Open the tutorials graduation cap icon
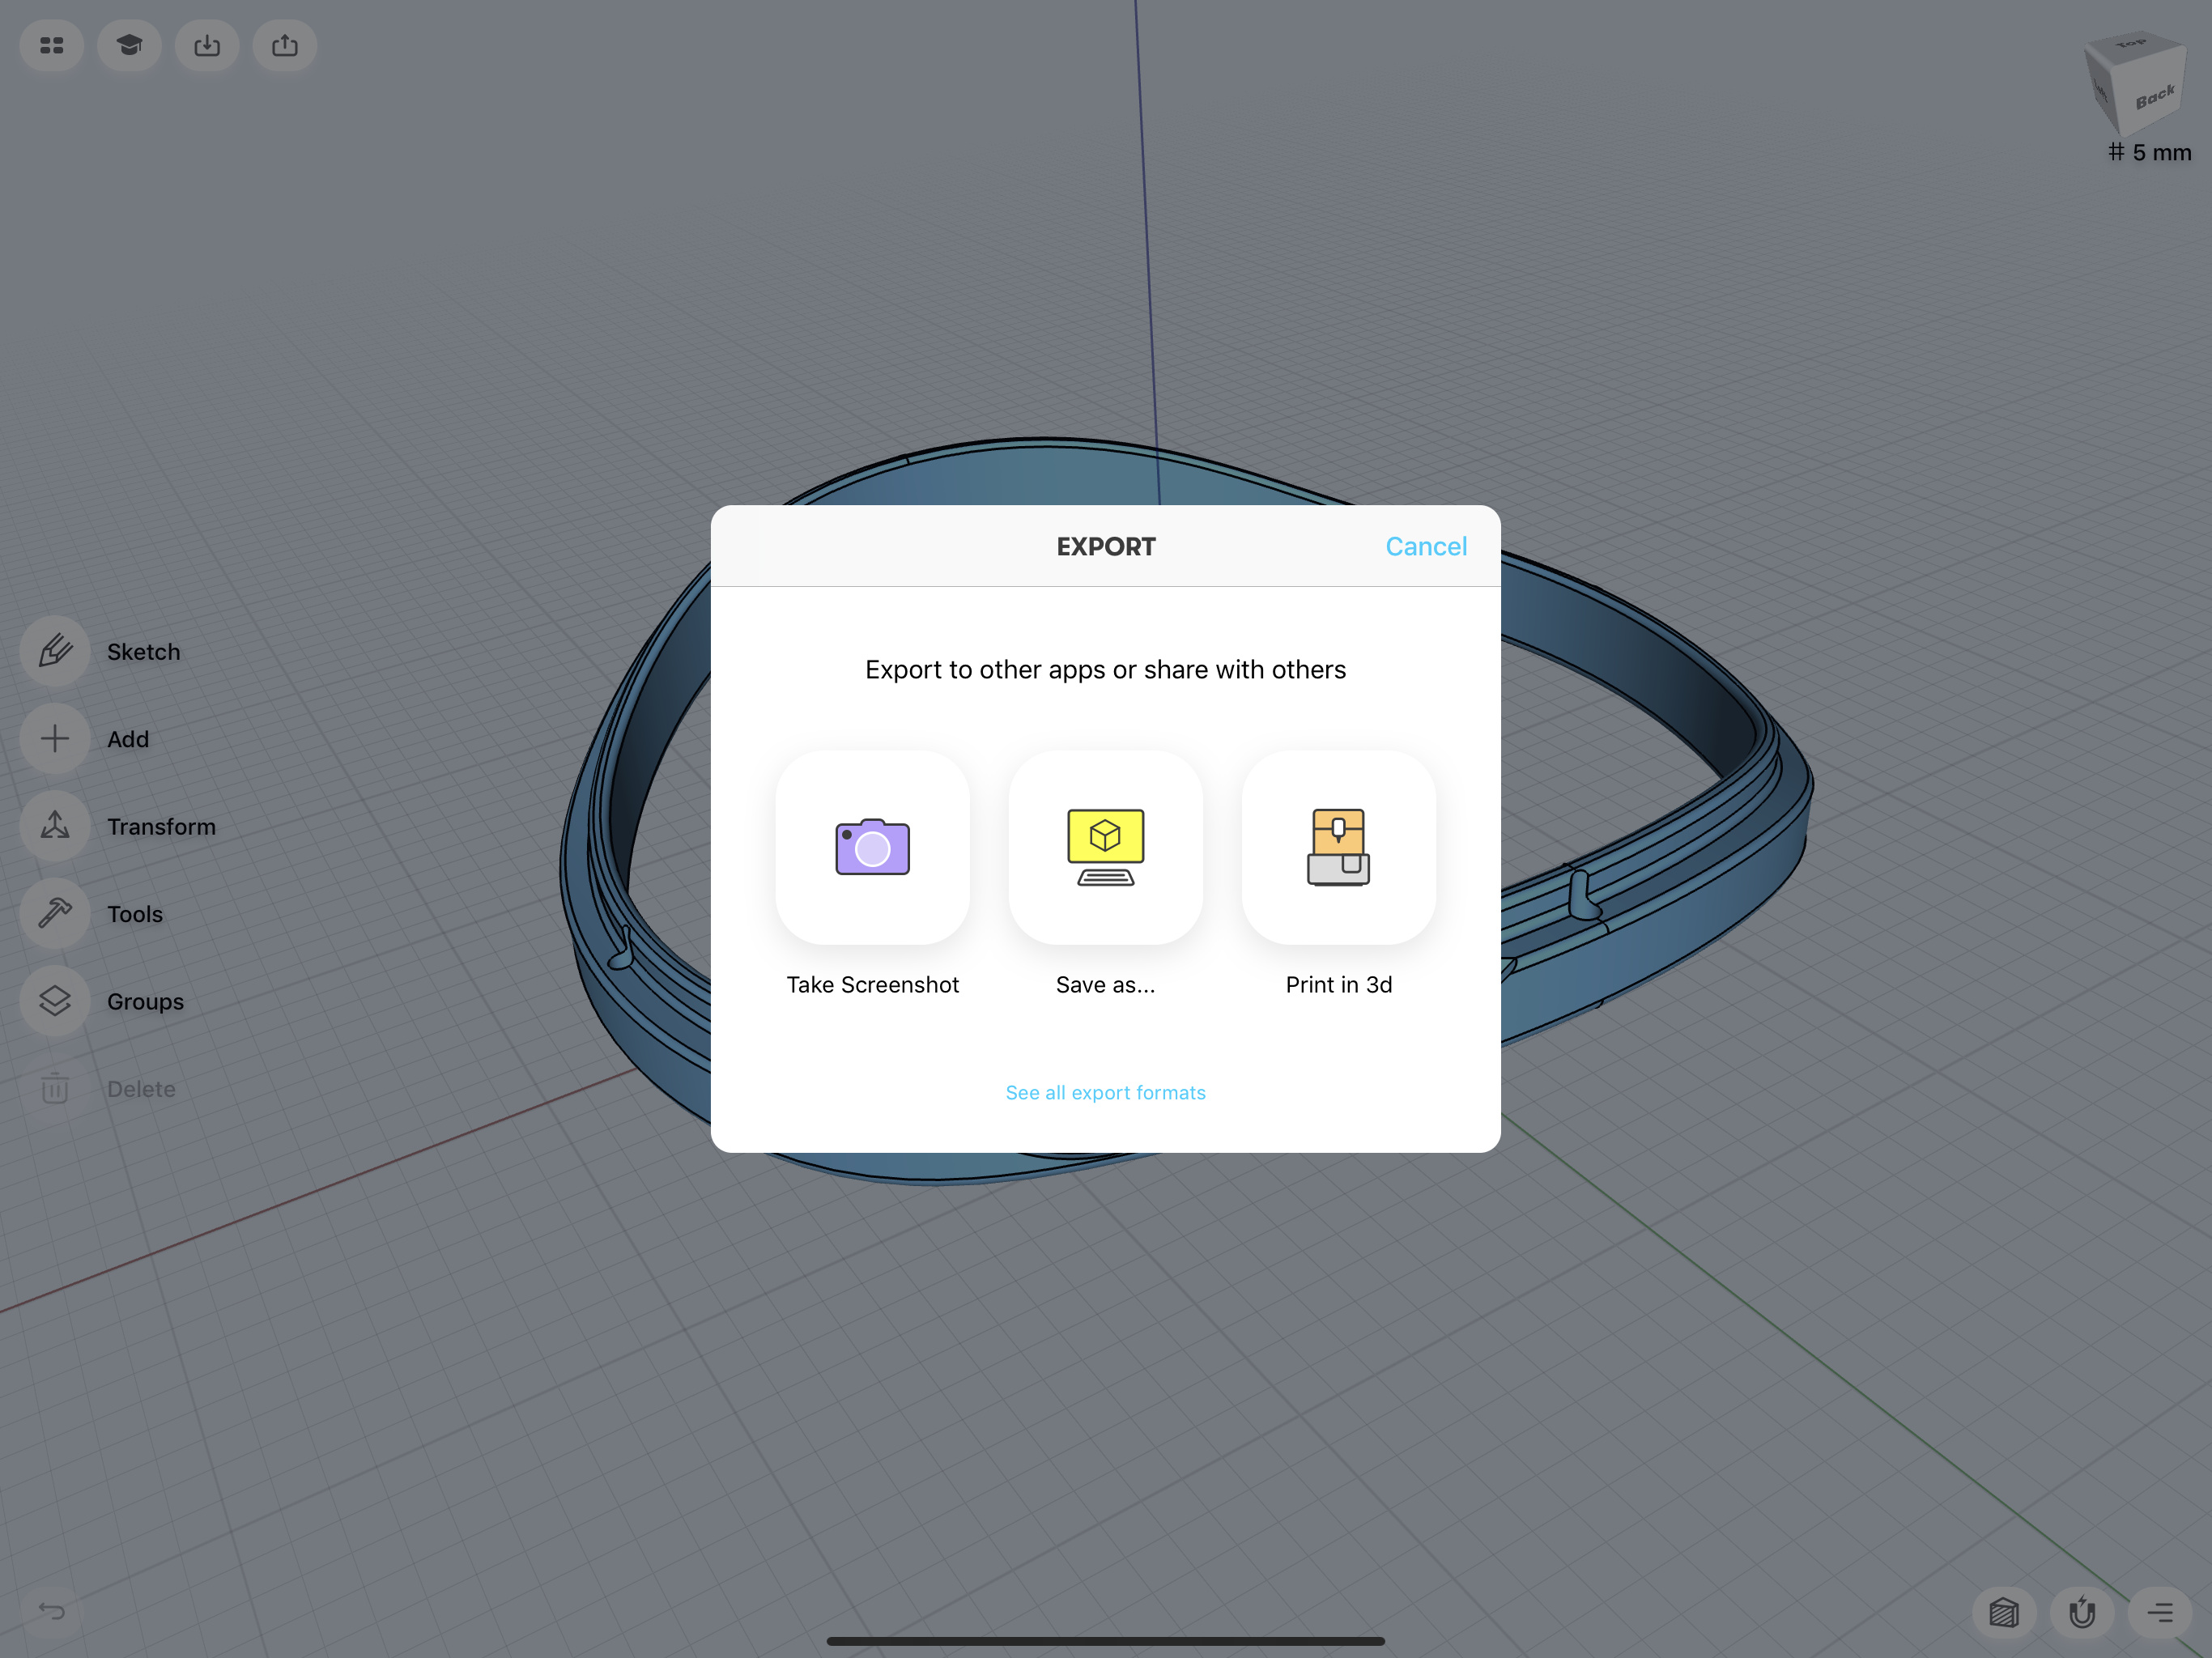Screen dimensions: 2212x1658 [x=129, y=46]
